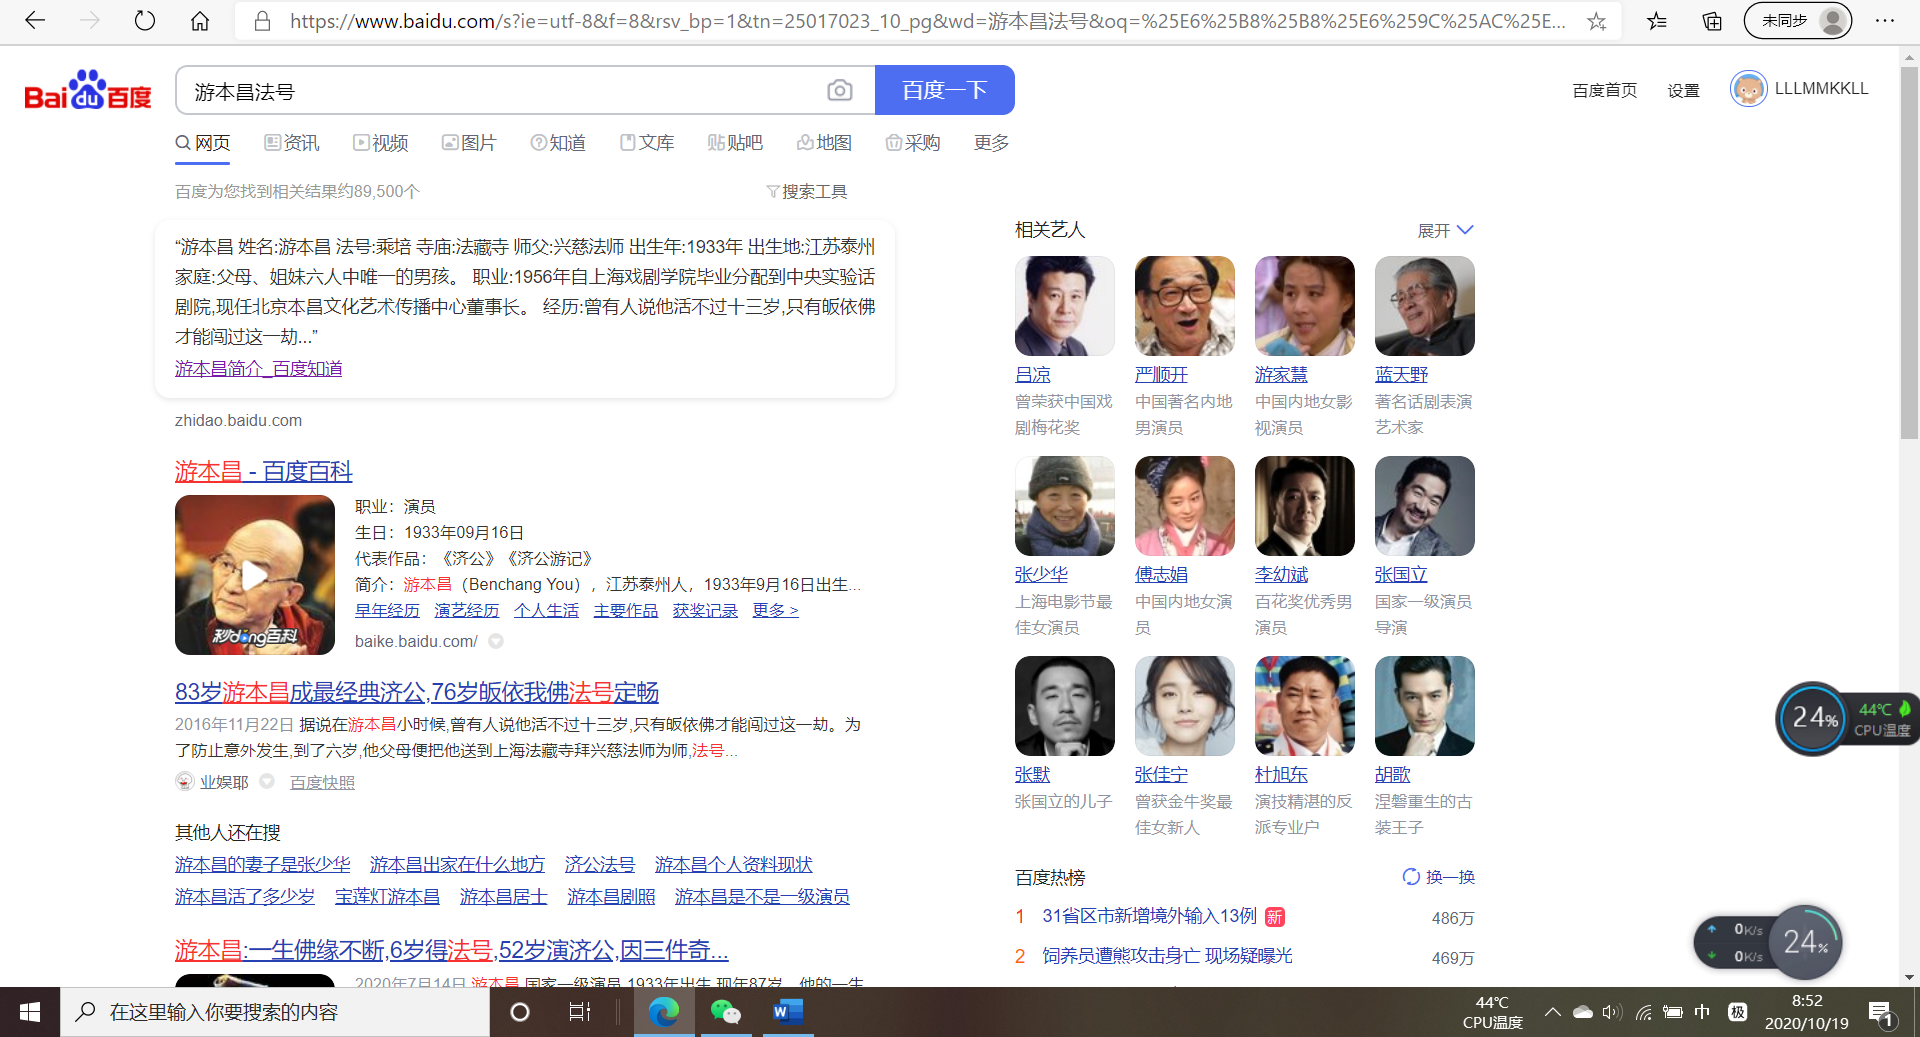The image size is (1920, 1037).
Task: Open 游本昌 - 百度百科 result title
Action: (264, 471)
